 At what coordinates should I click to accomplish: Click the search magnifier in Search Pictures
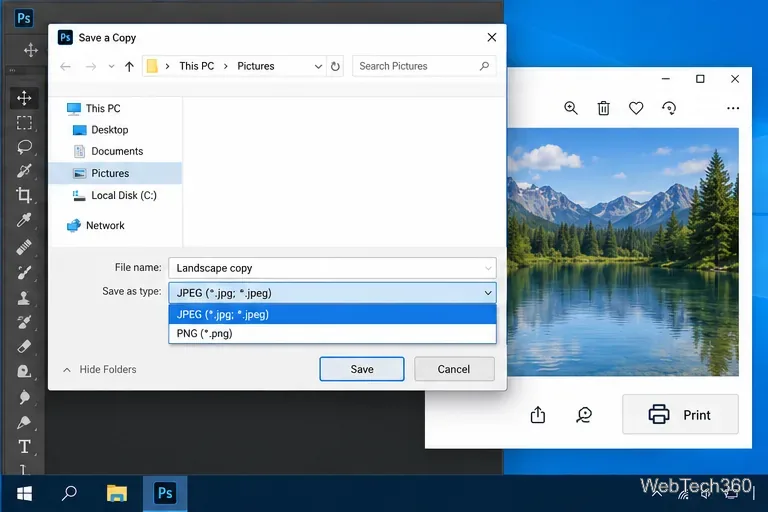[x=484, y=66]
